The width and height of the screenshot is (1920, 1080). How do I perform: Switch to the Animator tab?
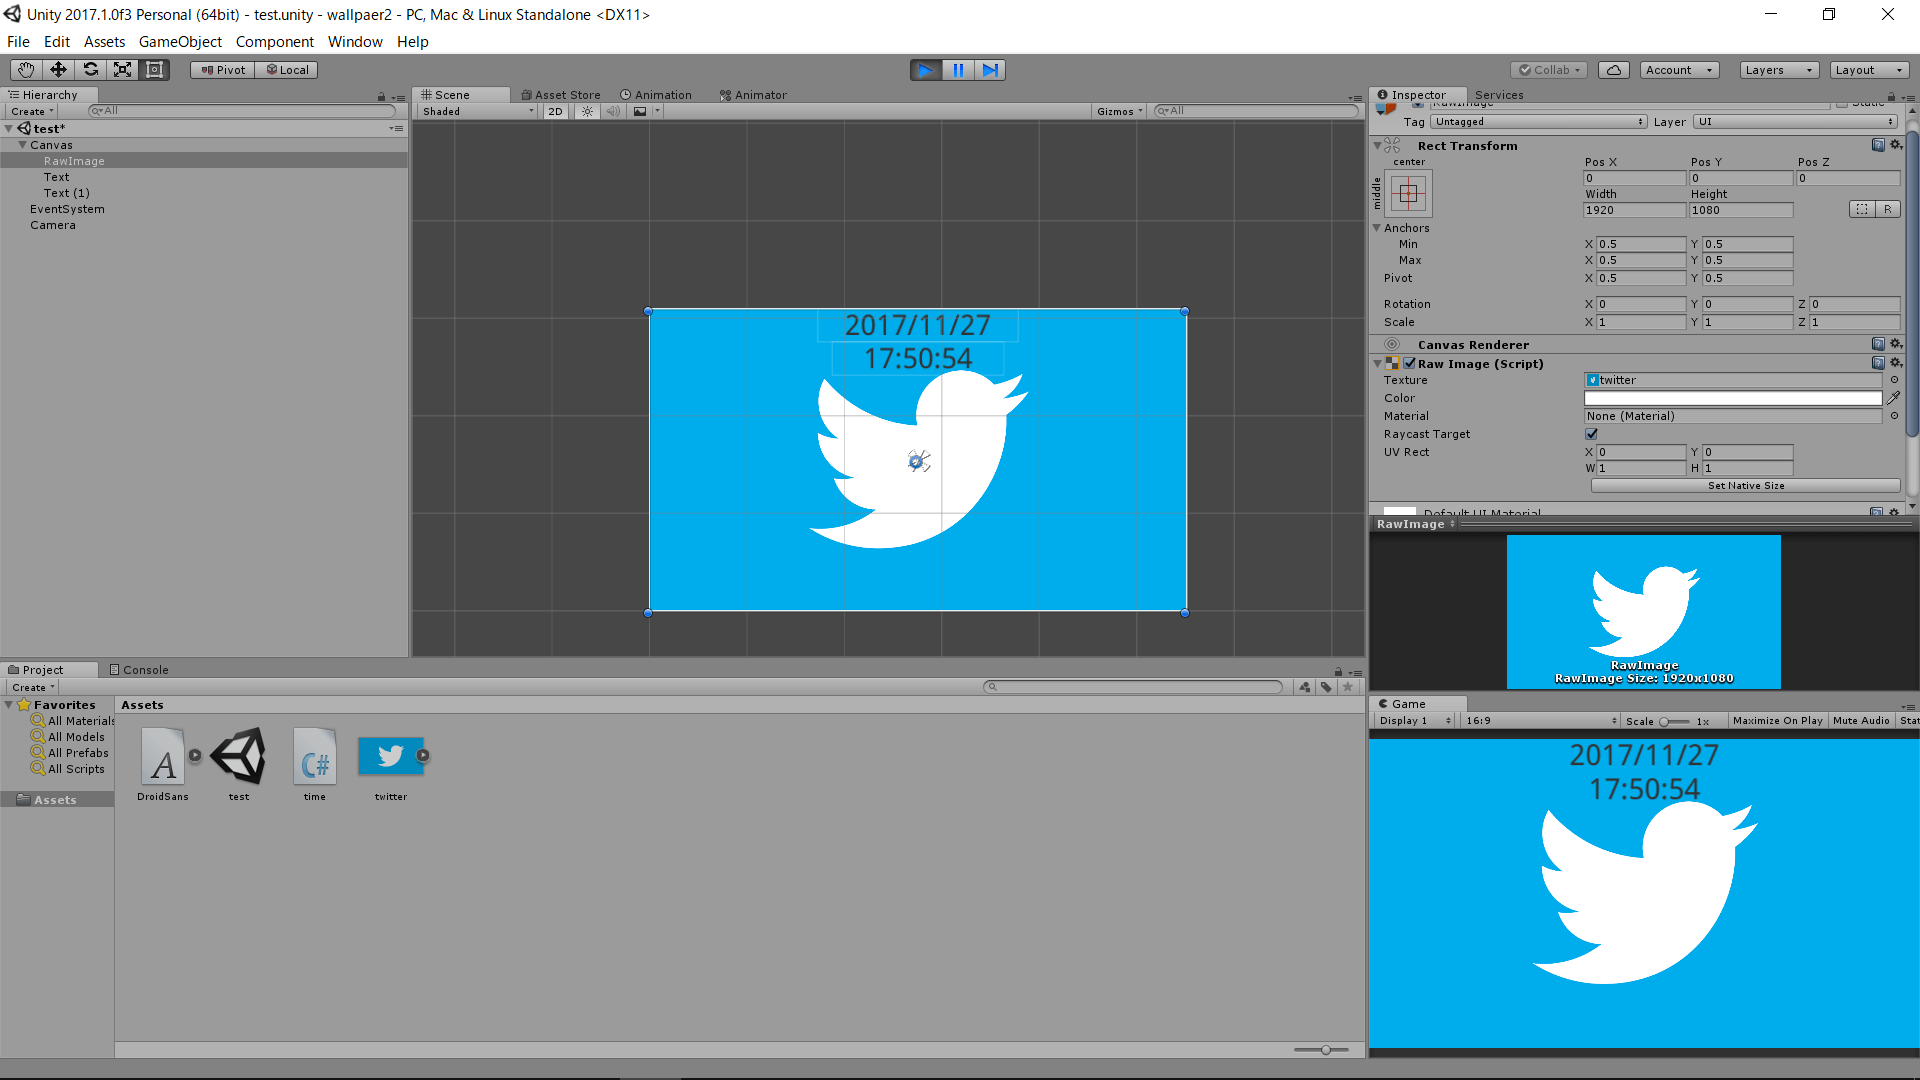coord(753,95)
